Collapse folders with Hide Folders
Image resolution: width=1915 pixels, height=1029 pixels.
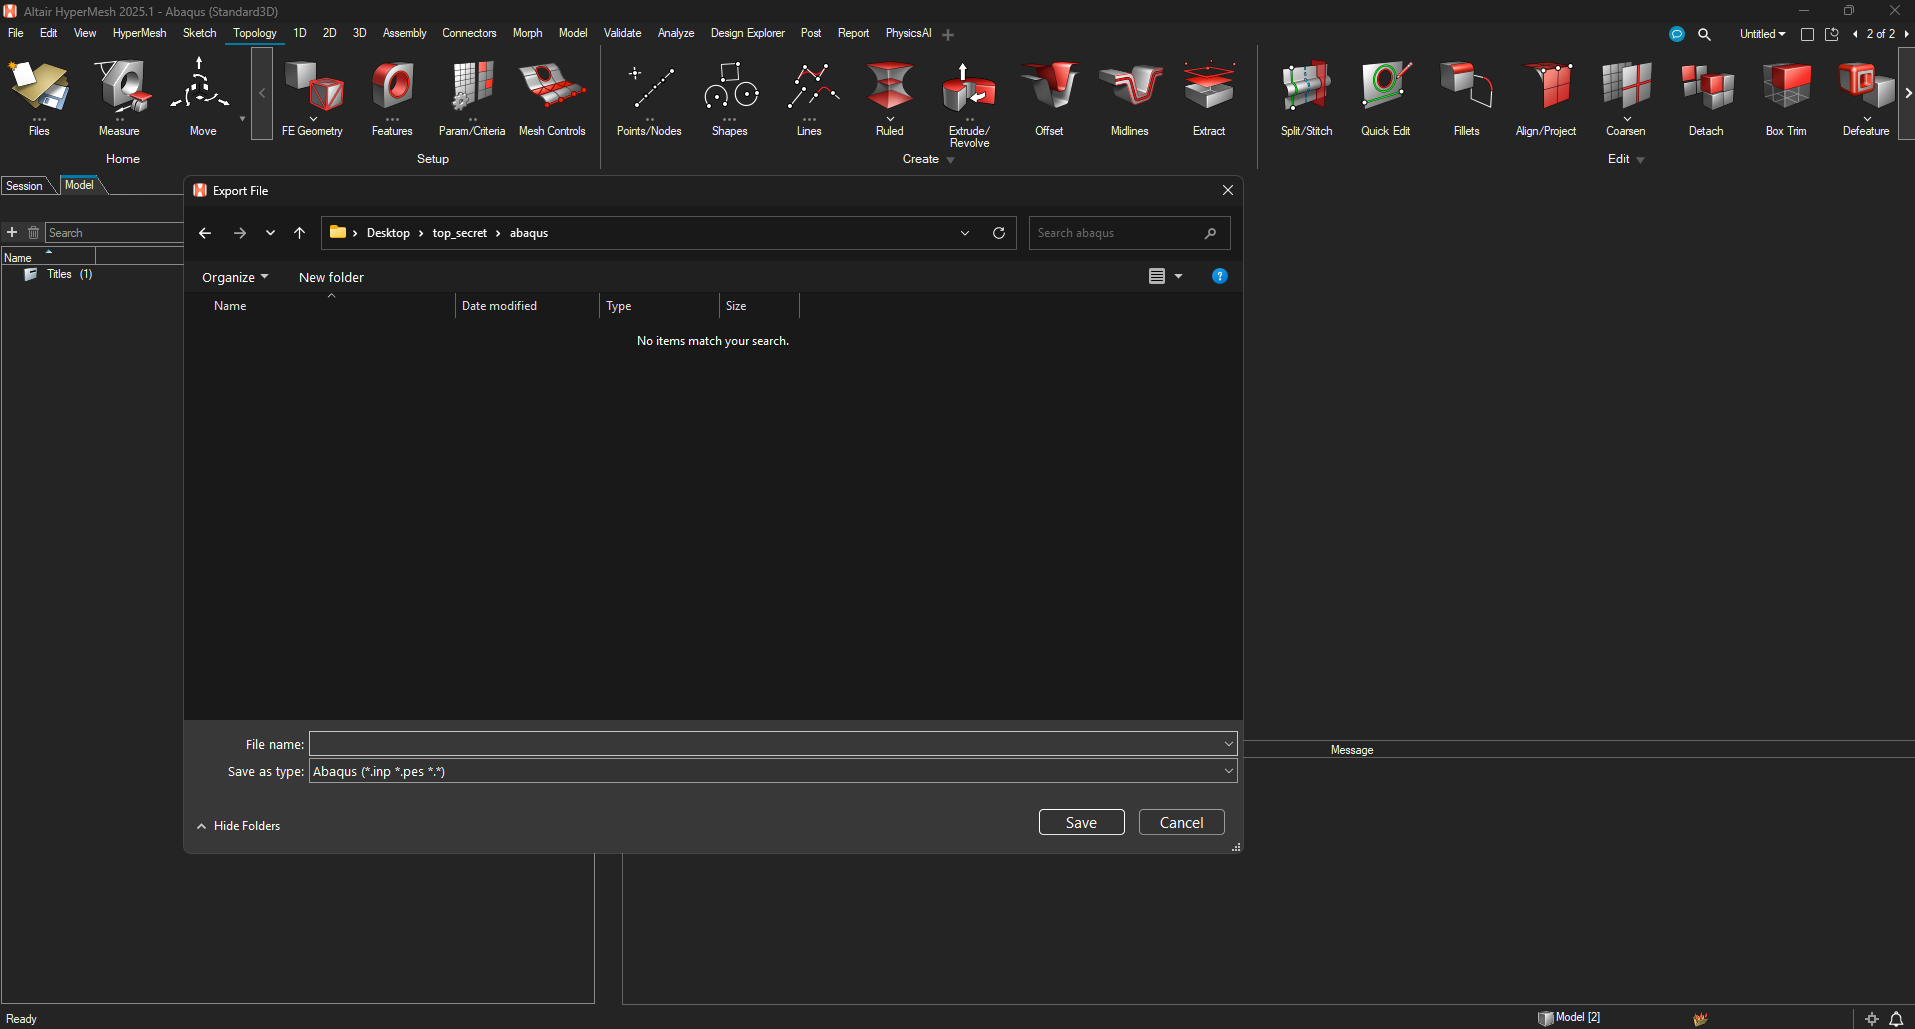(x=239, y=826)
